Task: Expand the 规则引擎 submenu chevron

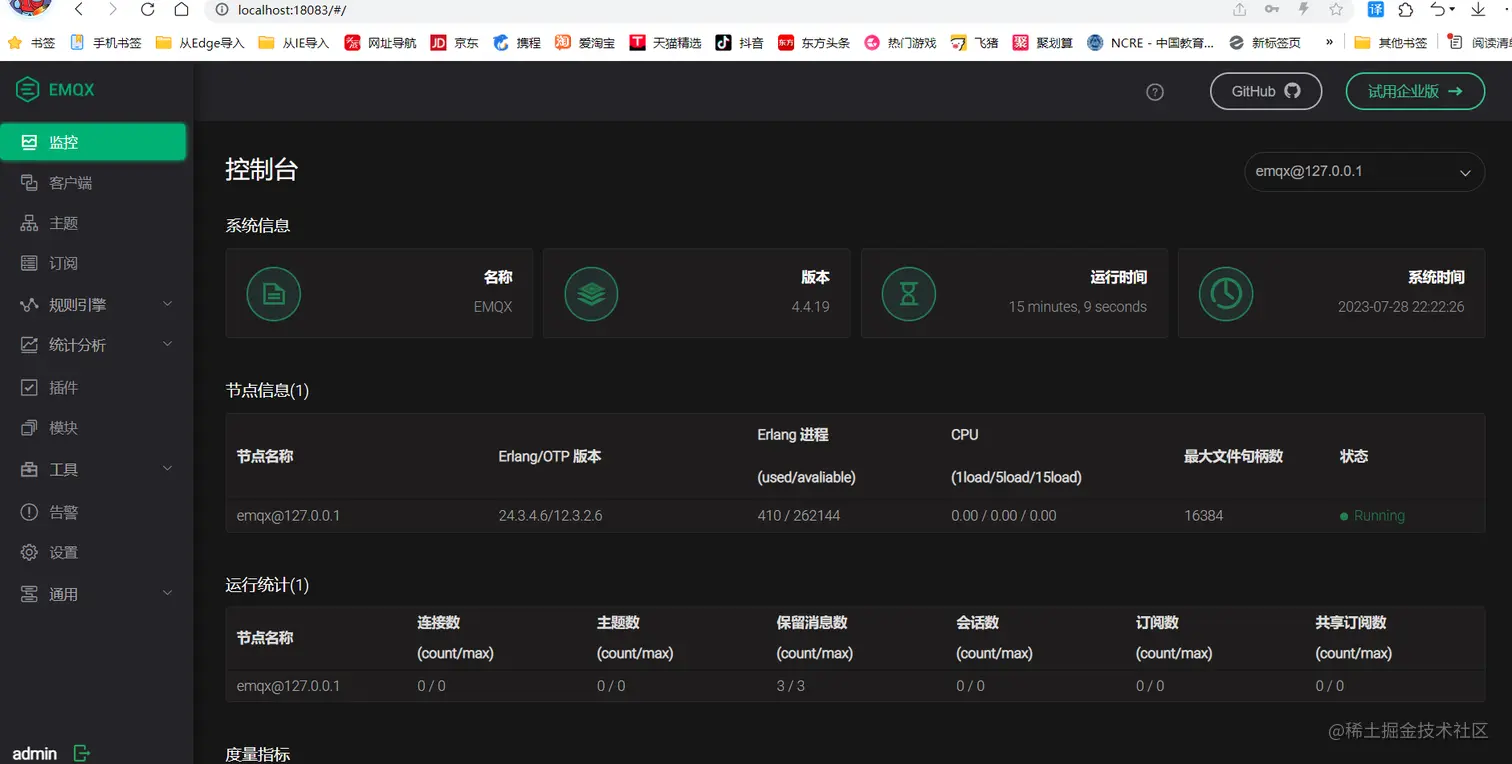Action: point(167,304)
